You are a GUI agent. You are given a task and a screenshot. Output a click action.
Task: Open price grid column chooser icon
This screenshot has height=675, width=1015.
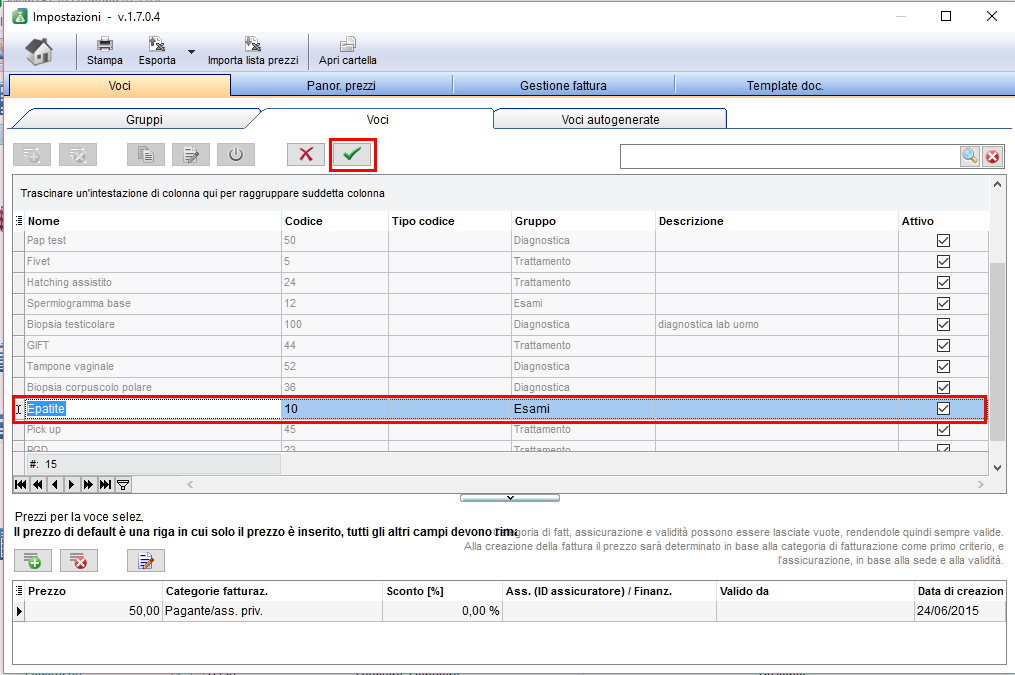(x=19, y=591)
